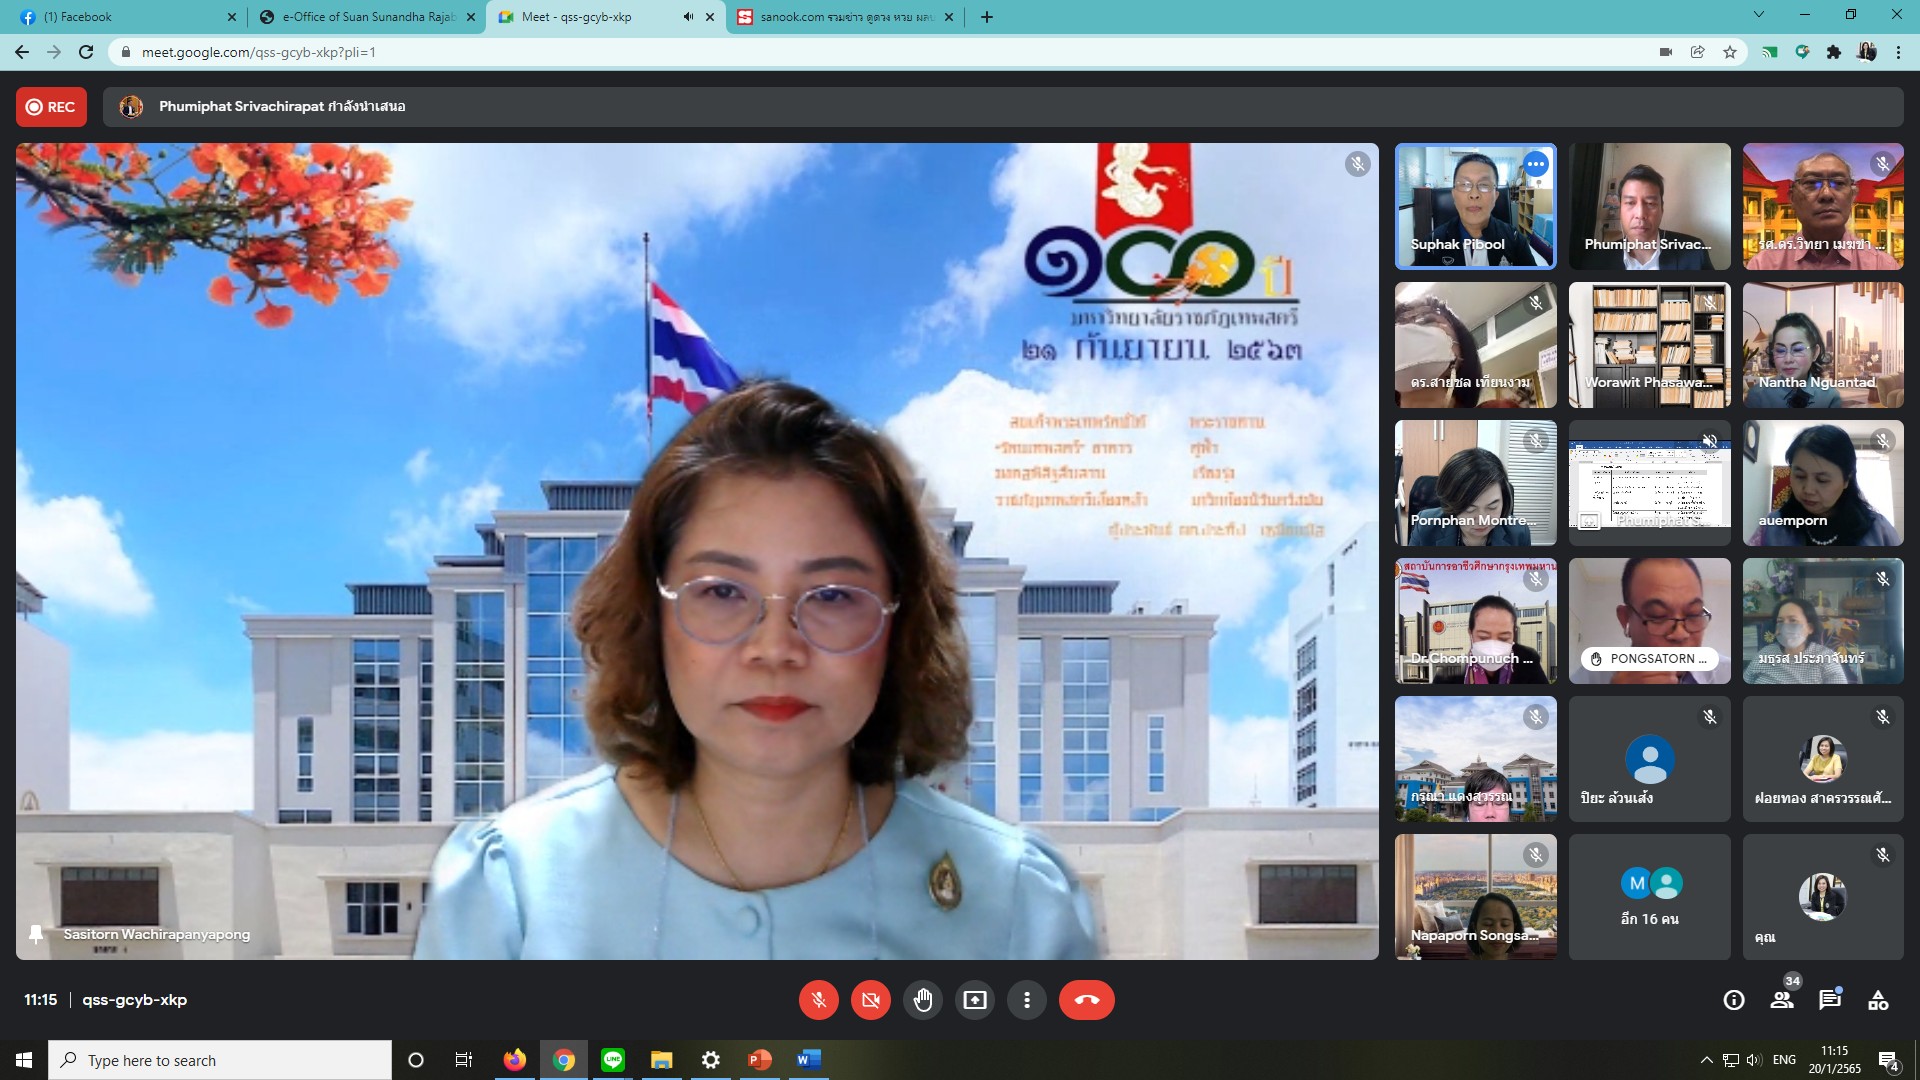The height and width of the screenshot is (1080, 1920).
Task: Open more options three-dot menu
Action: point(1026,1000)
